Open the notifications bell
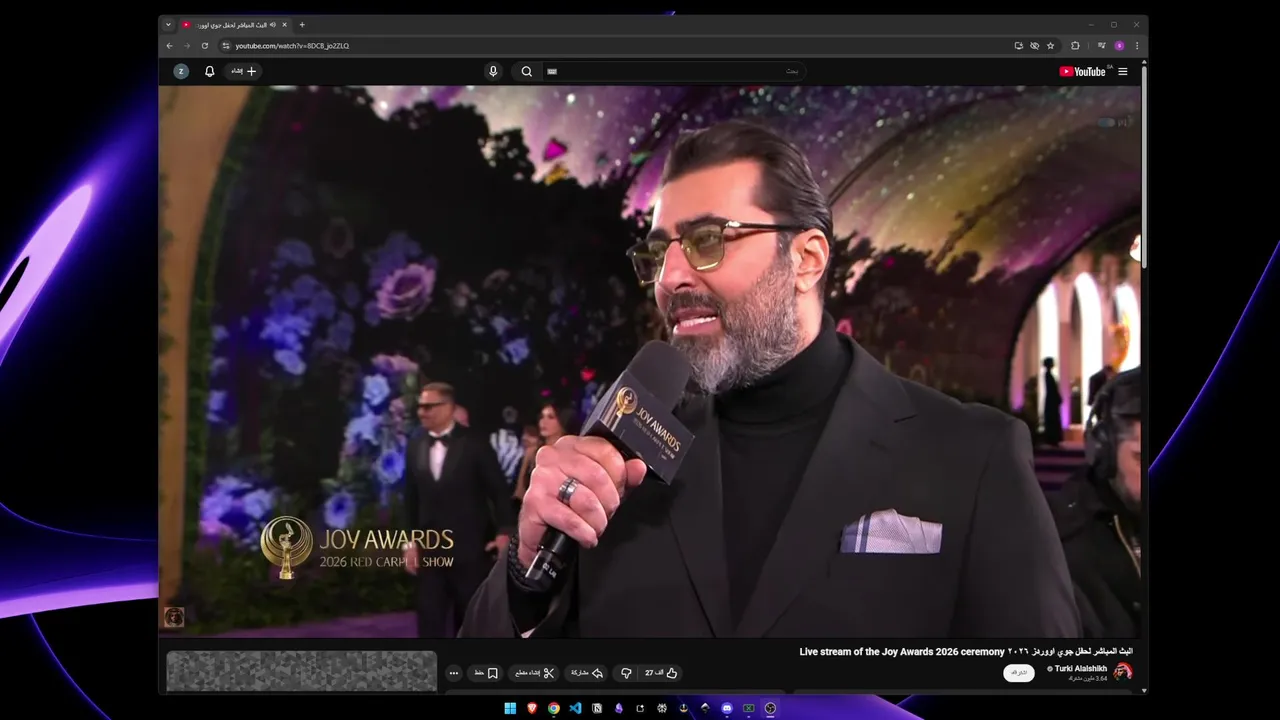The width and height of the screenshot is (1280, 720). (x=210, y=71)
